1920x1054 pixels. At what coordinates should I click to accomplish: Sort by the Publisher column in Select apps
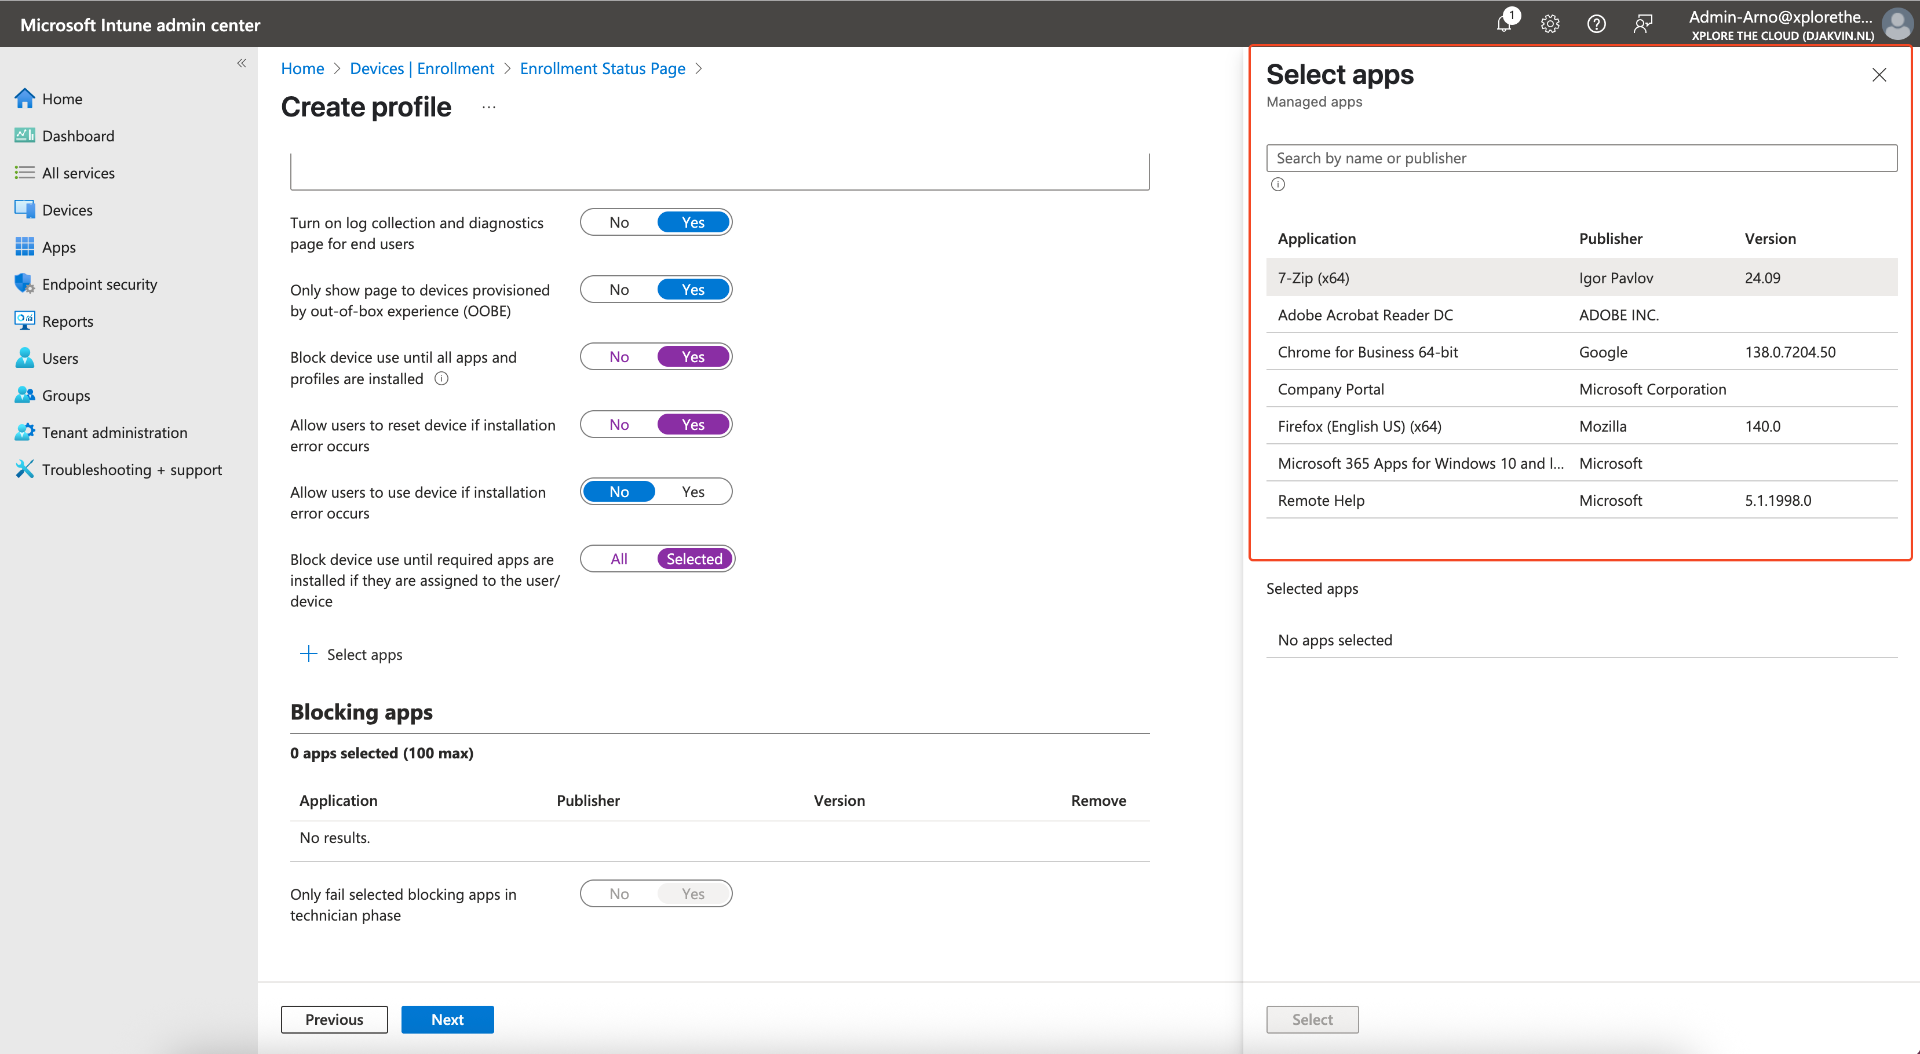pyautogui.click(x=1610, y=238)
